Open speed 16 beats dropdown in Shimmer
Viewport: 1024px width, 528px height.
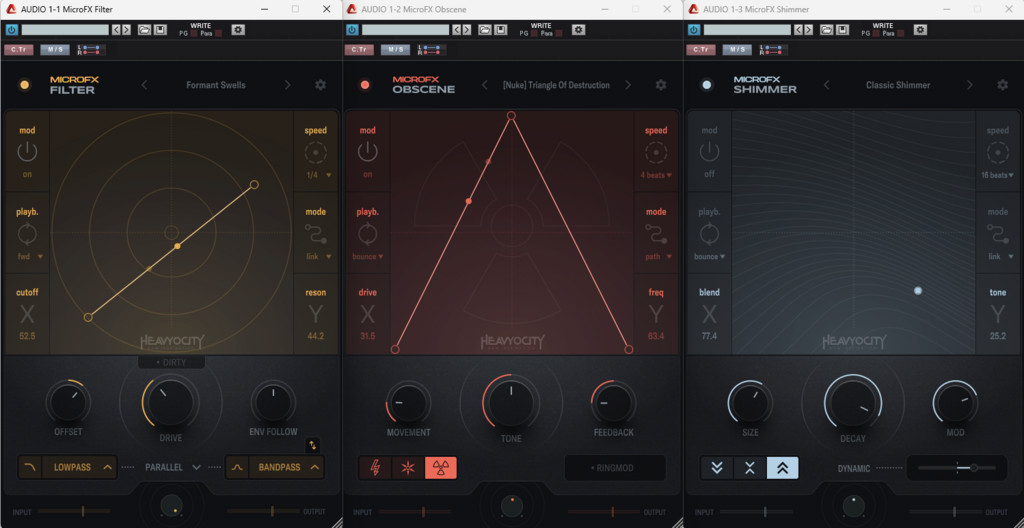point(998,175)
